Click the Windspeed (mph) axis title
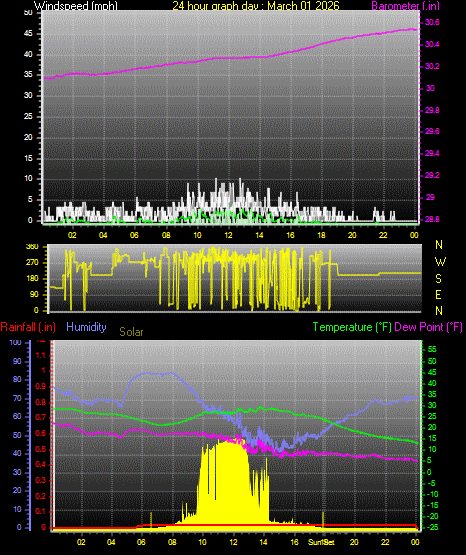The image size is (466, 555). [76, 6]
